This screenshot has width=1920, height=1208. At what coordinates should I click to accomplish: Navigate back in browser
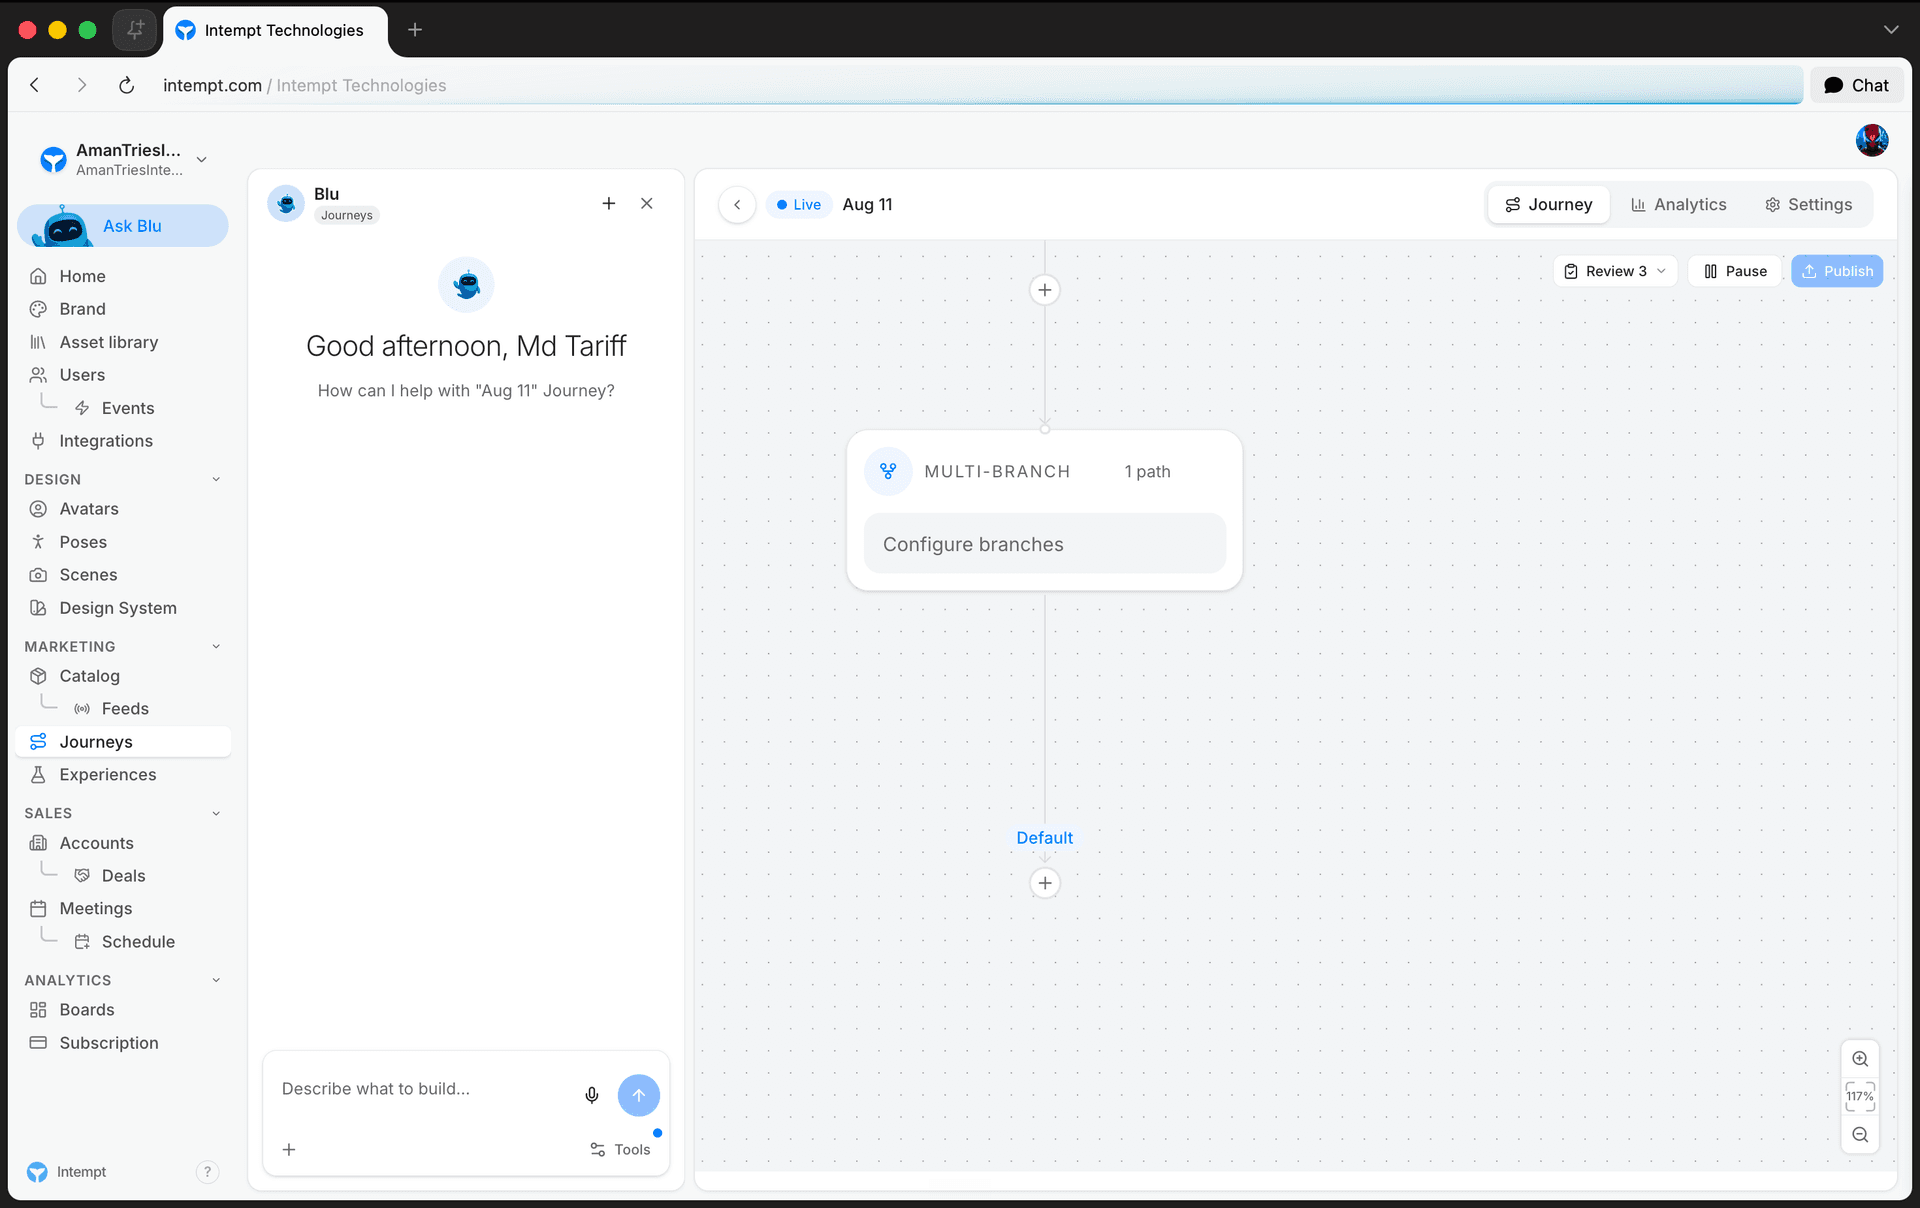click(35, 85)
